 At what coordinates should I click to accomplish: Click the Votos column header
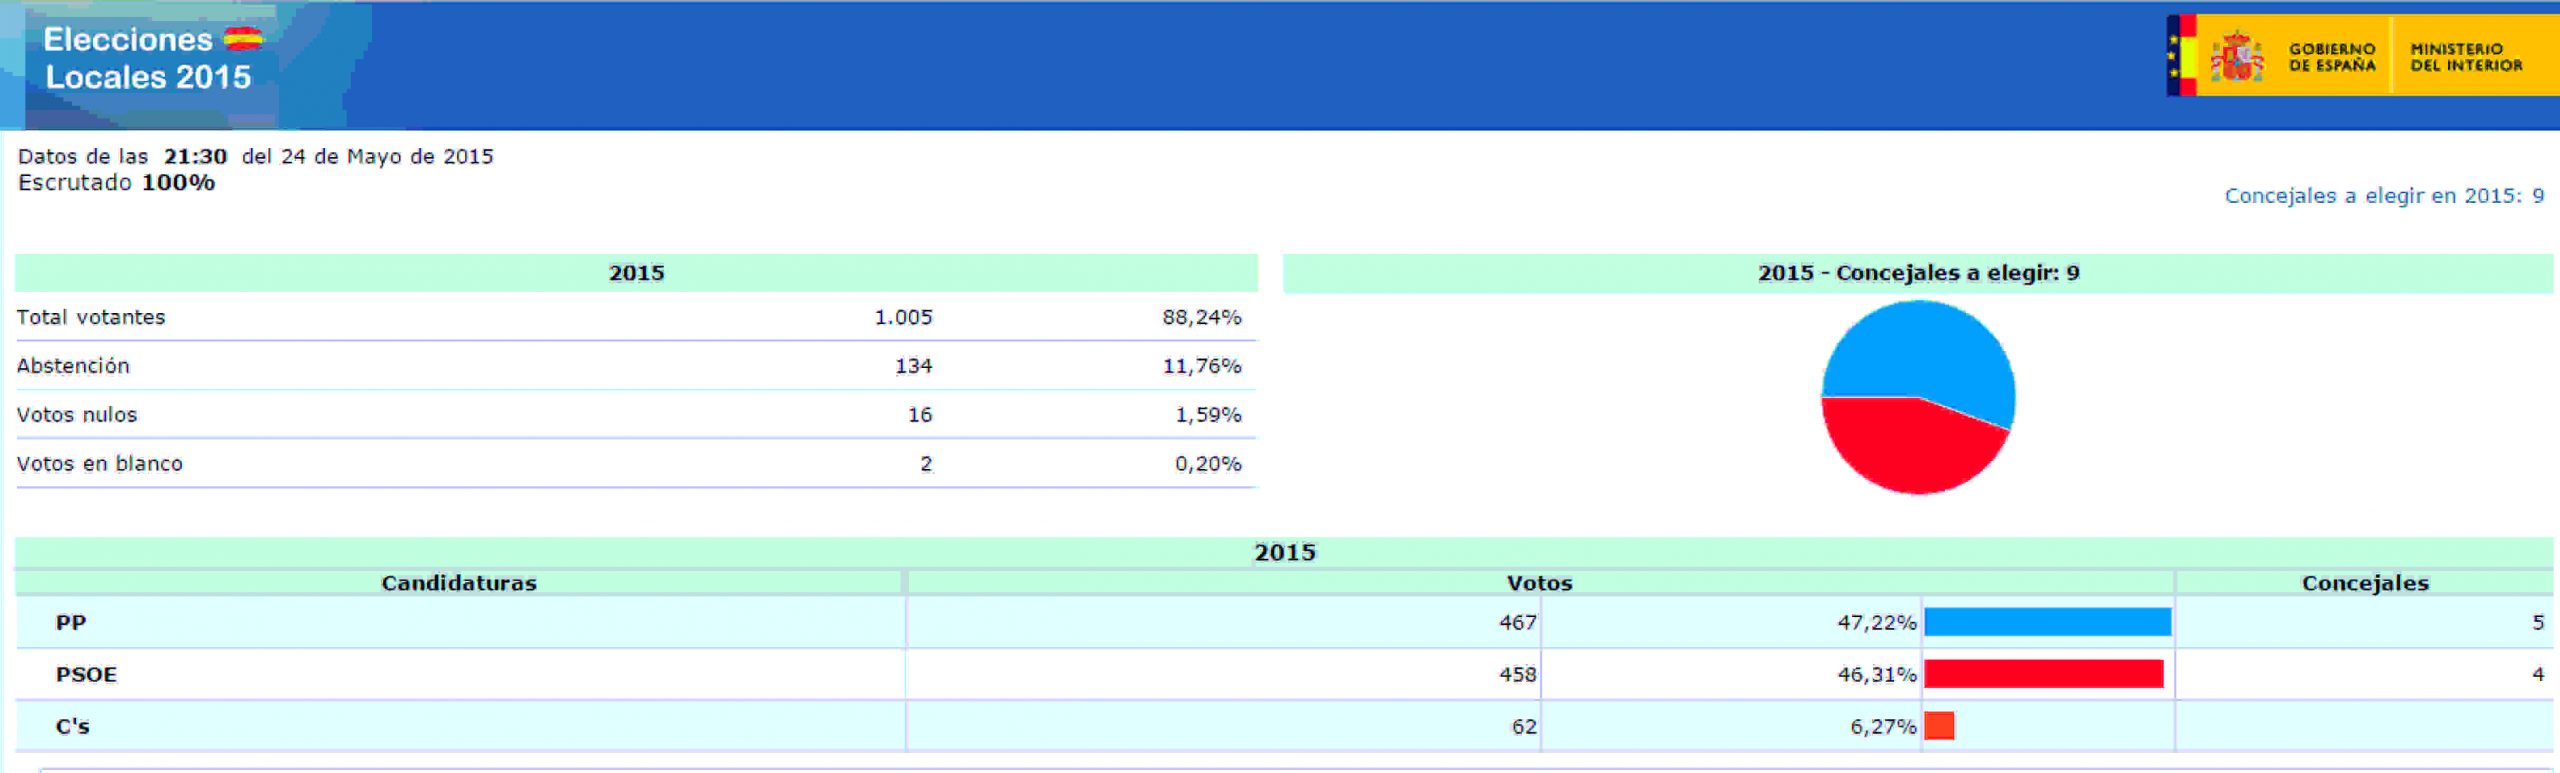1539,583
